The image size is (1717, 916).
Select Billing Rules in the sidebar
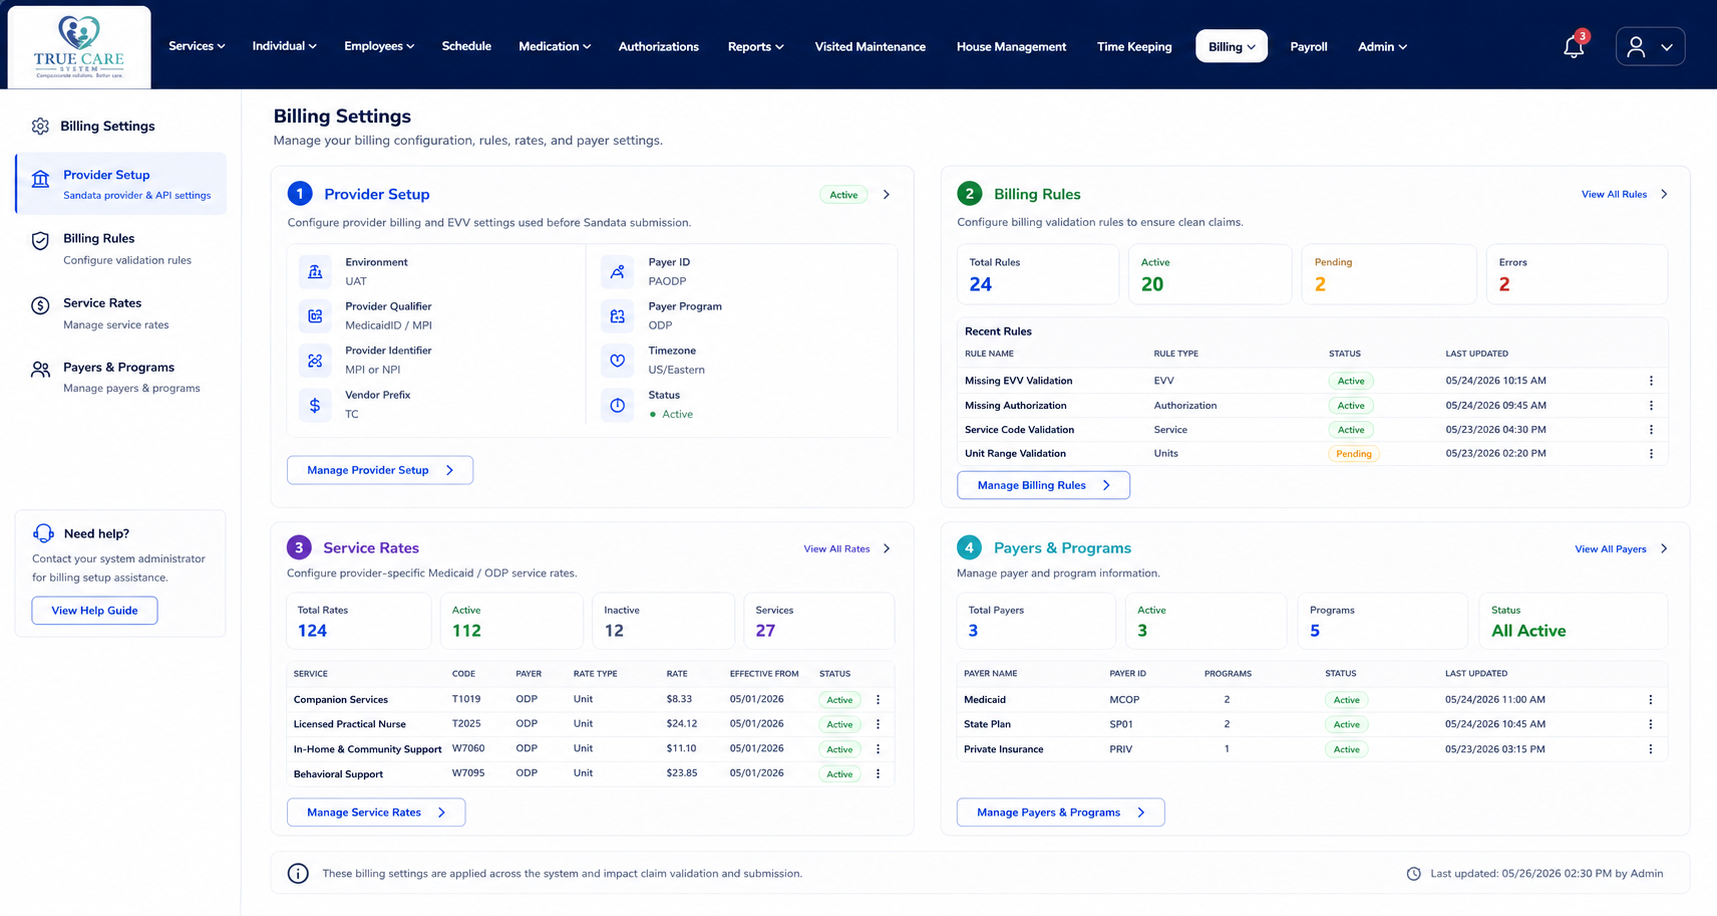click(121, 248)
